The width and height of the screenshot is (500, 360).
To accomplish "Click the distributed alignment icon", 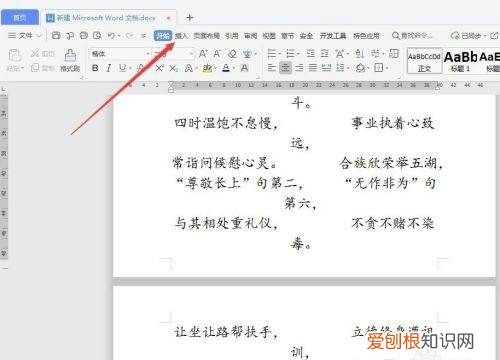I will point(326,68).
